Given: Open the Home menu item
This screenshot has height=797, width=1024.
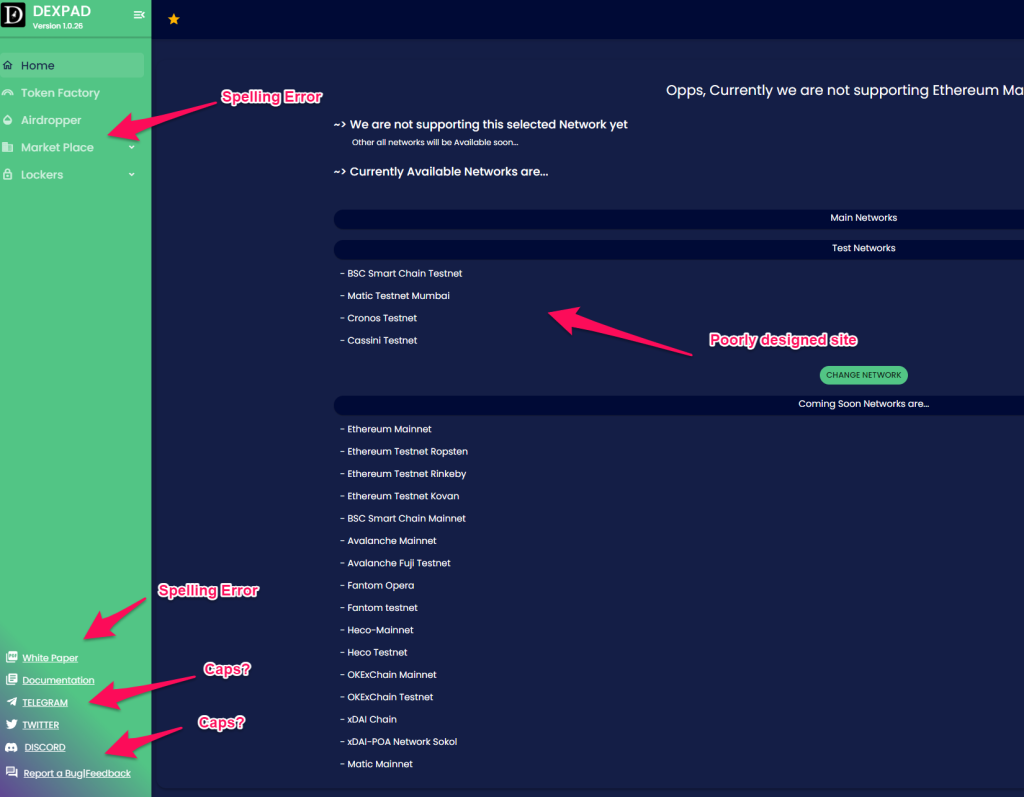Looking at the screenshot, I should 72,65.
